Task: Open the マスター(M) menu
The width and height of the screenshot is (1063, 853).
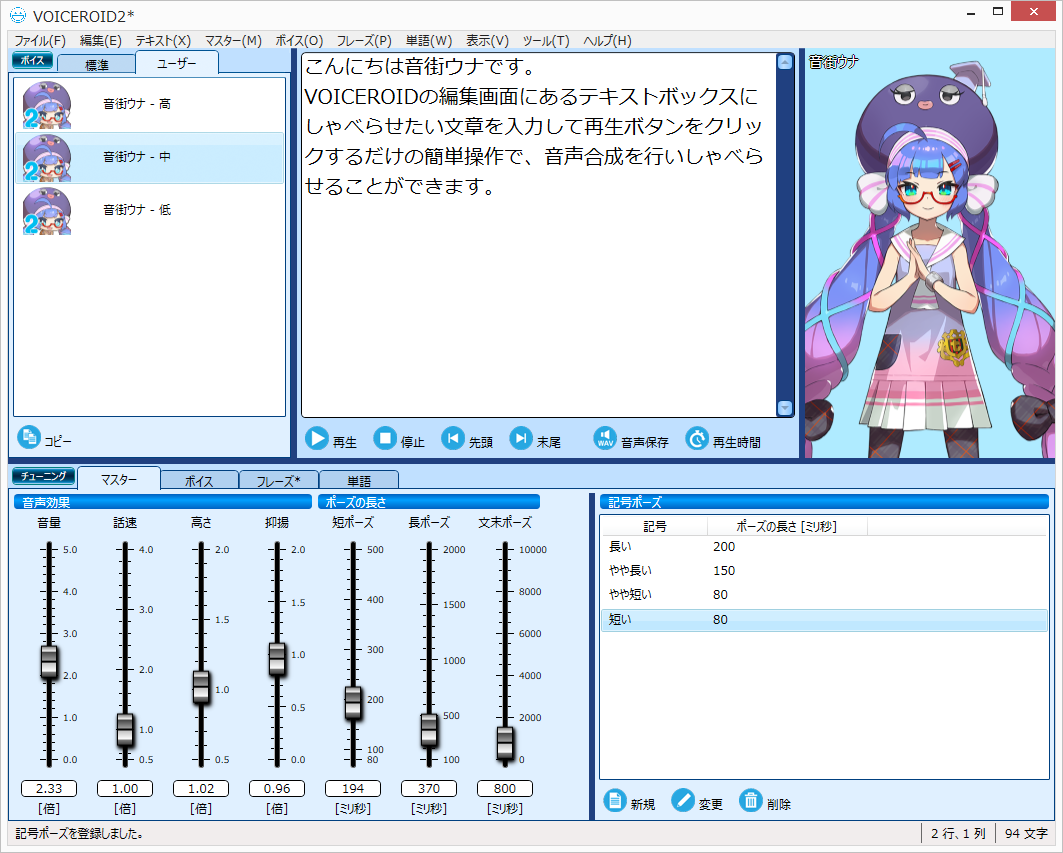Action: [x=233, y=41]
